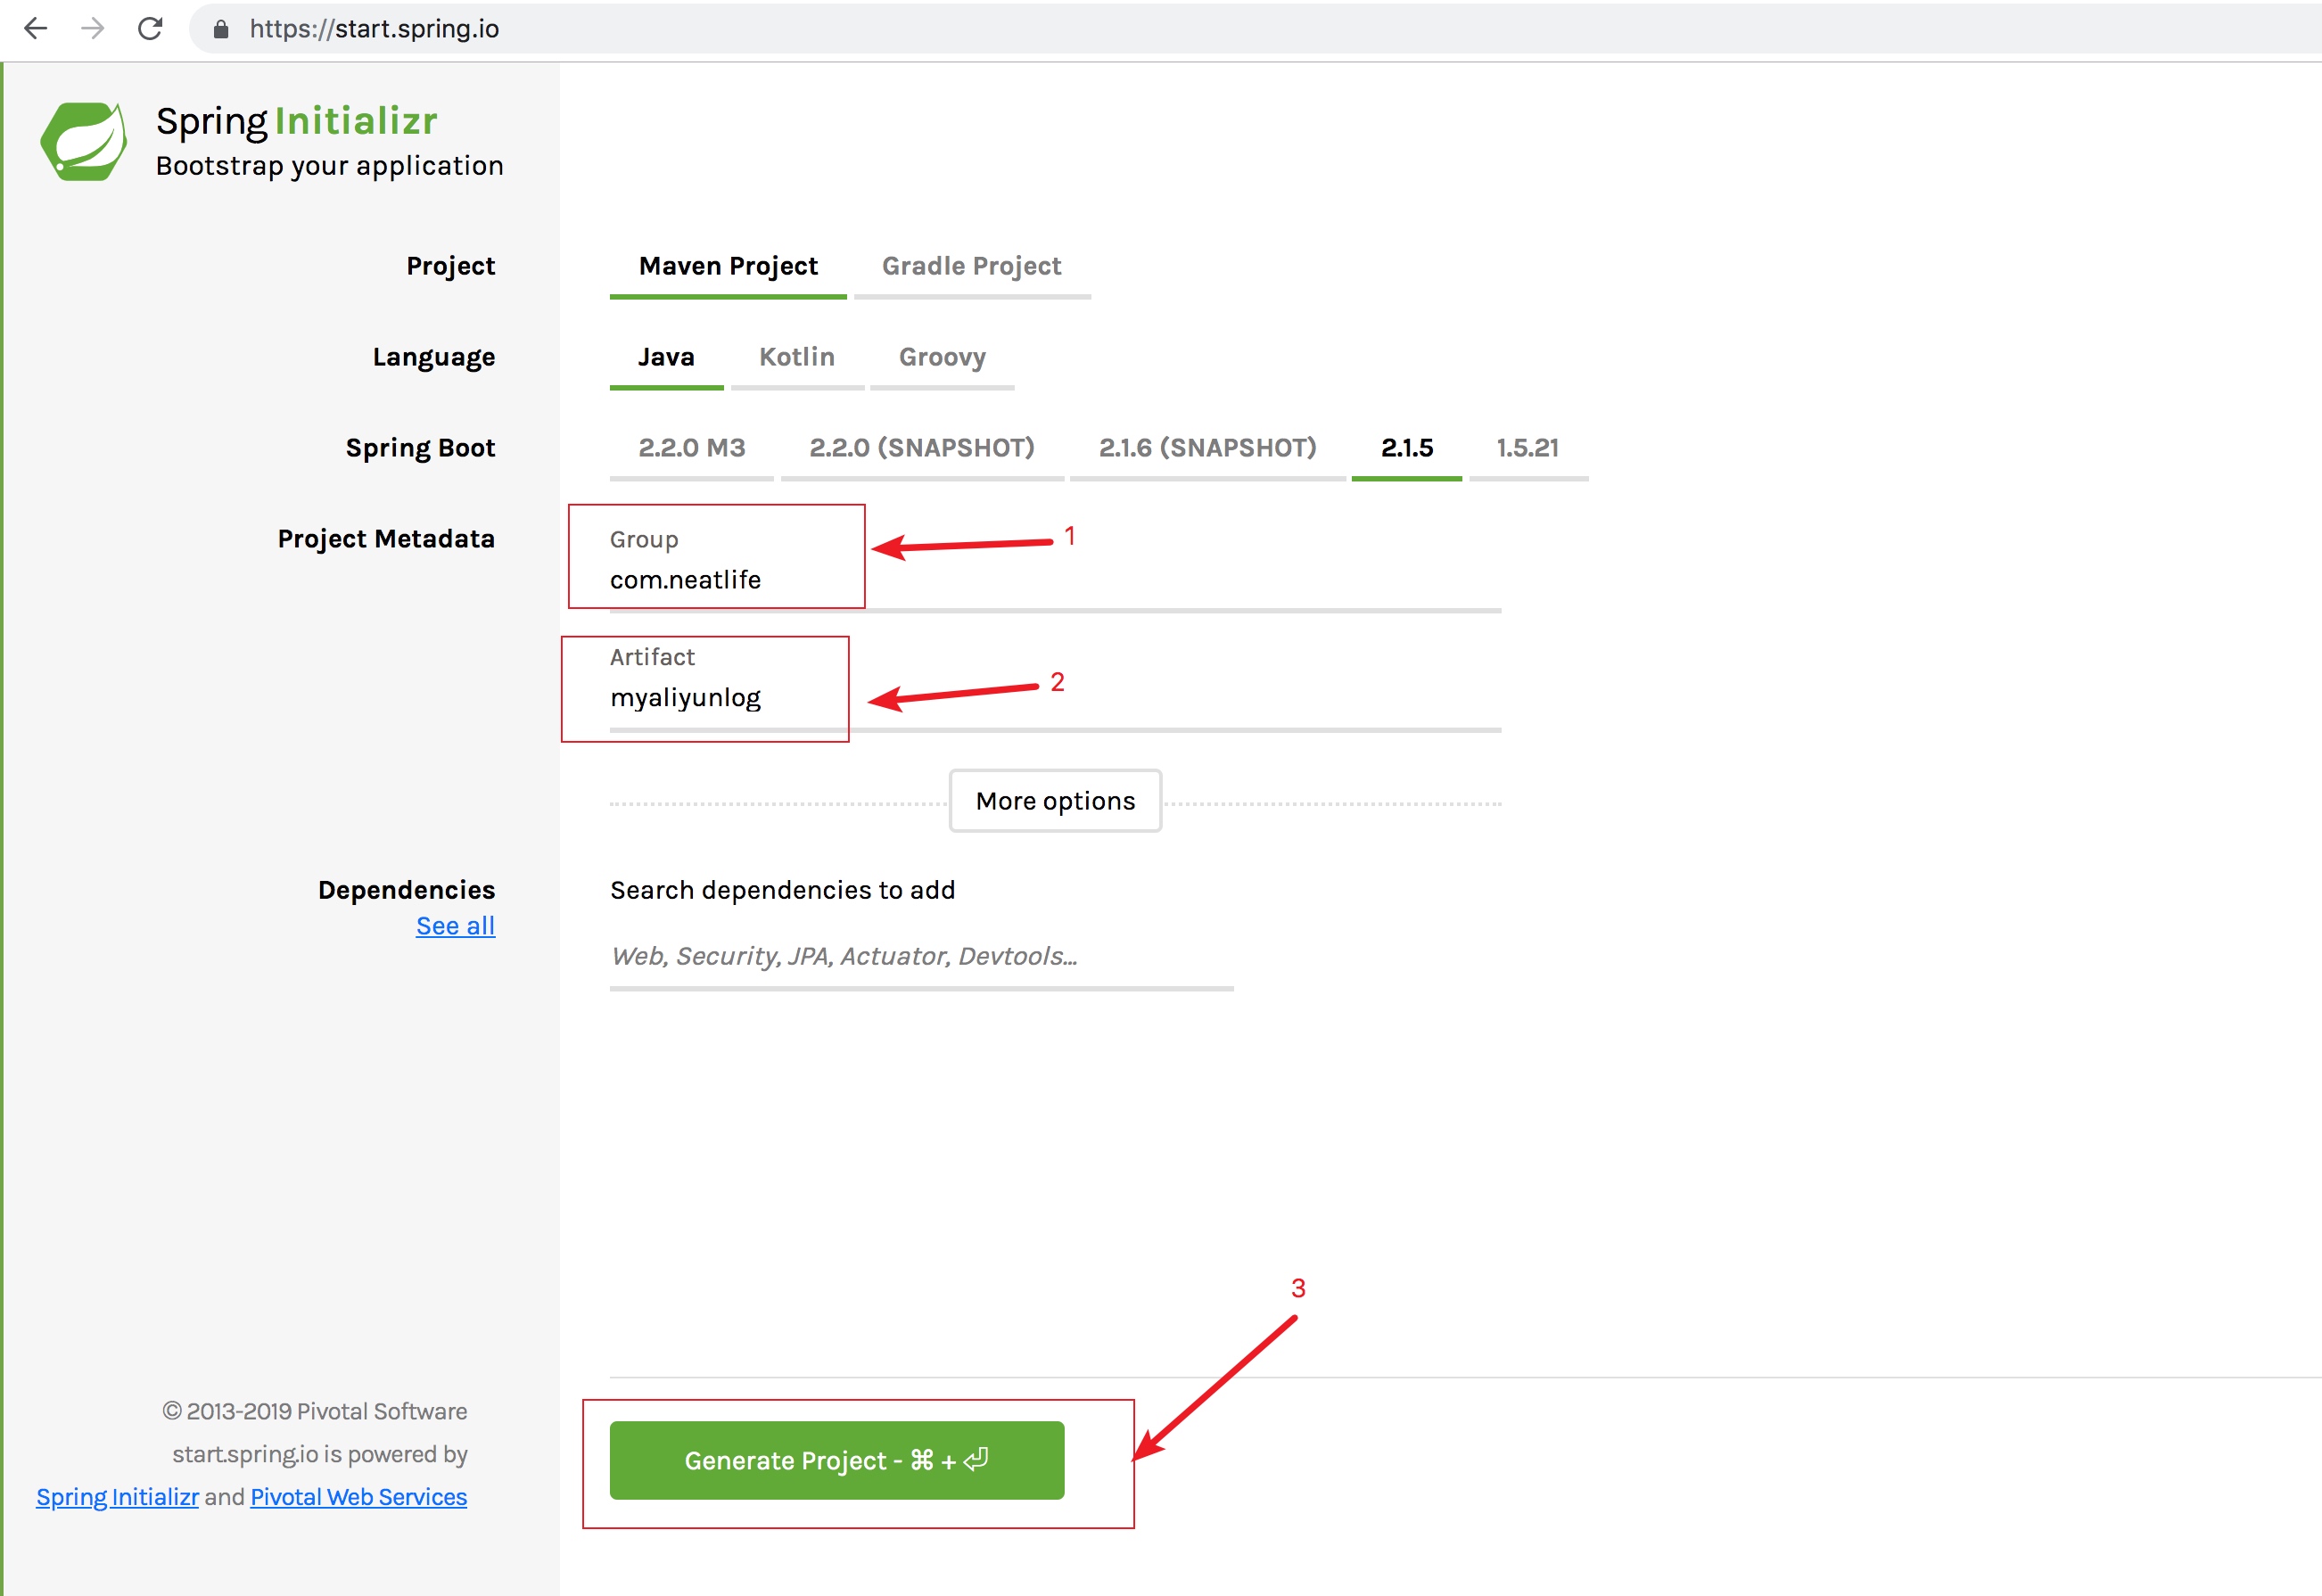2322x1596 pixels.
Task: Click the padlock icon in address bar
Action: point(221,29)
